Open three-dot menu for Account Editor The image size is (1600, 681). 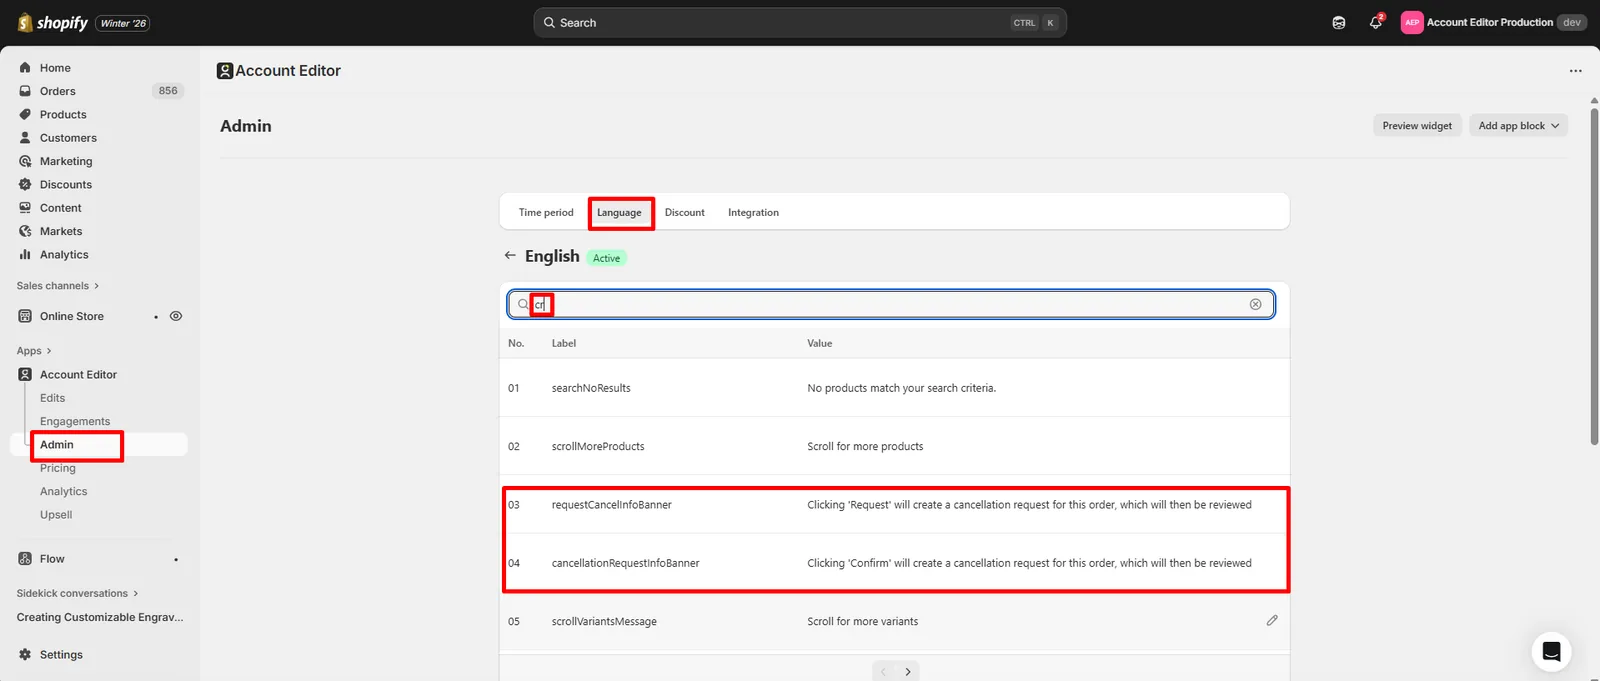(1575, 71)
